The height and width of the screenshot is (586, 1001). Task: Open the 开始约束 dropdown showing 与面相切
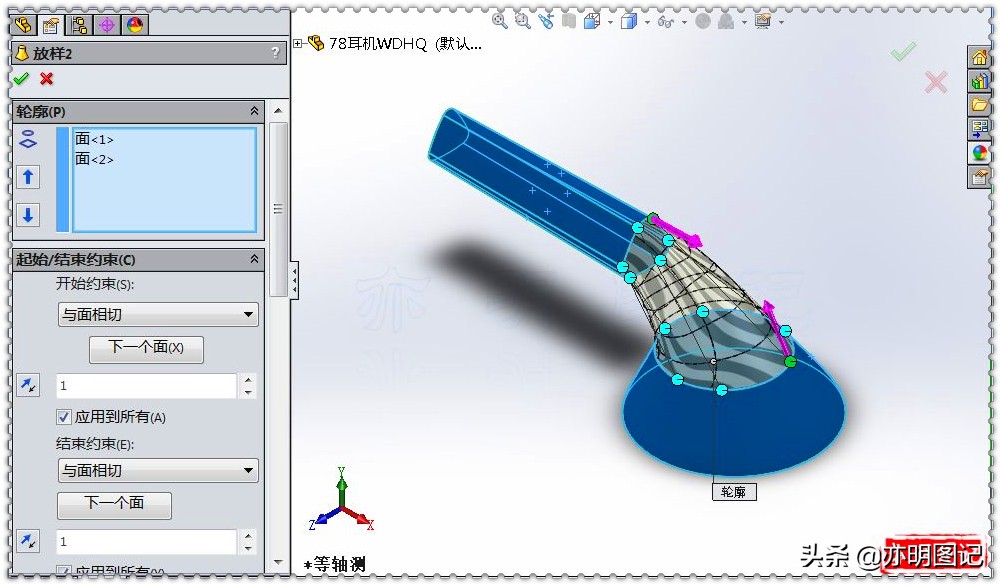(157, 314)
